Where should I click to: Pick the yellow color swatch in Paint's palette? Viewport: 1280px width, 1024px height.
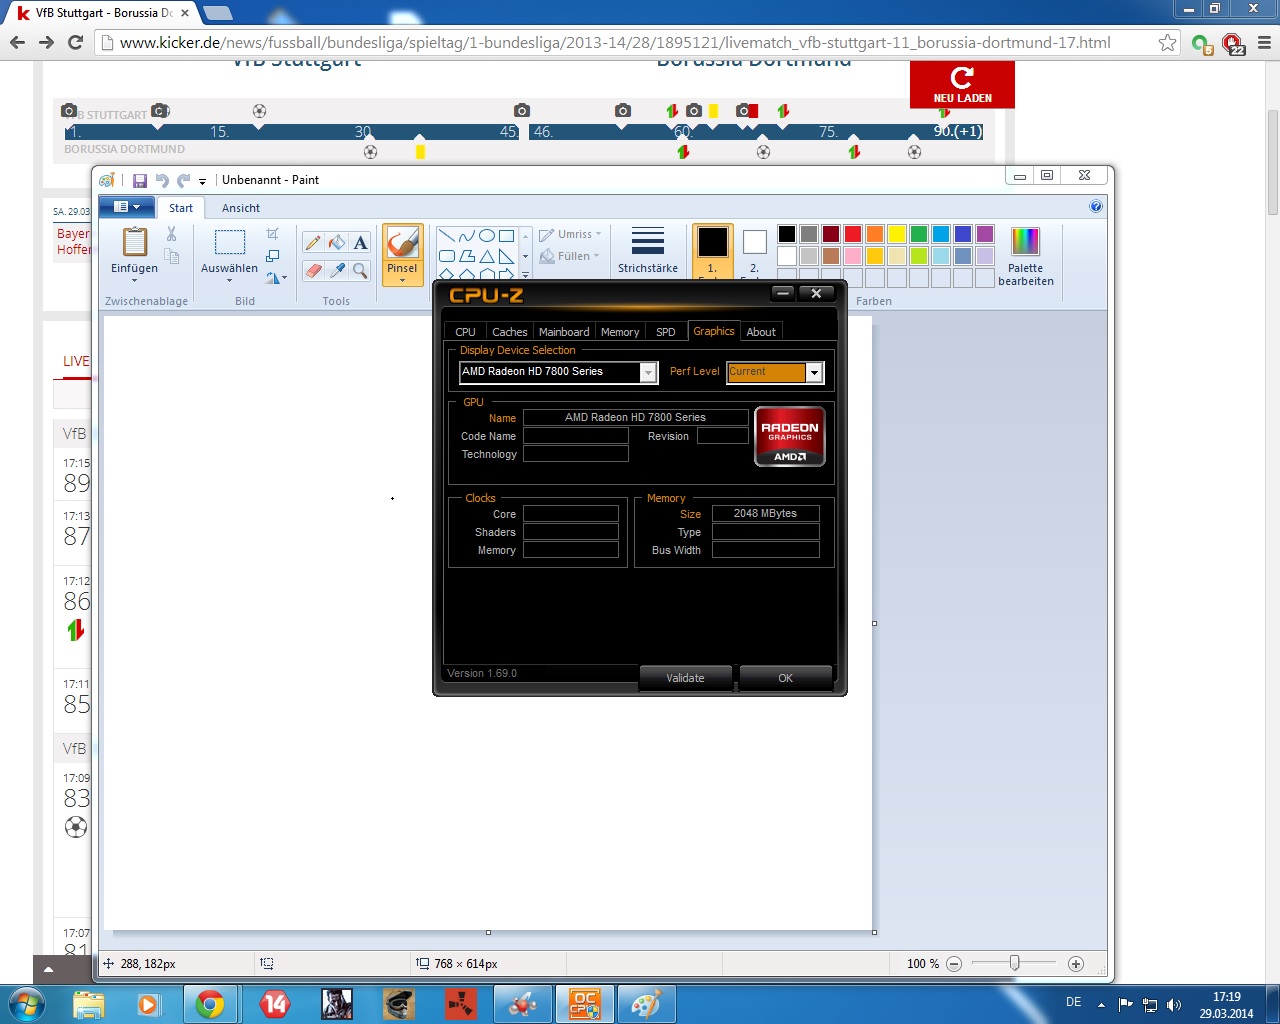pyautogui.click(x=897, y=234)
